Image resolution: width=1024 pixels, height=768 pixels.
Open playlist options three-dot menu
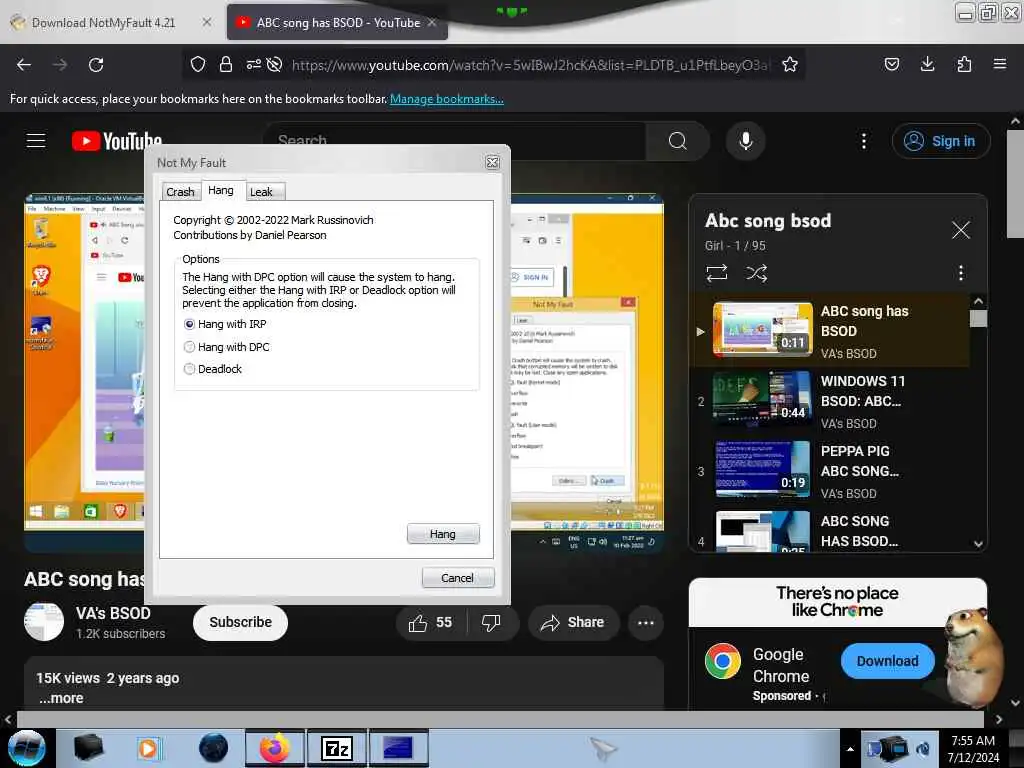(x=961, y=272)
